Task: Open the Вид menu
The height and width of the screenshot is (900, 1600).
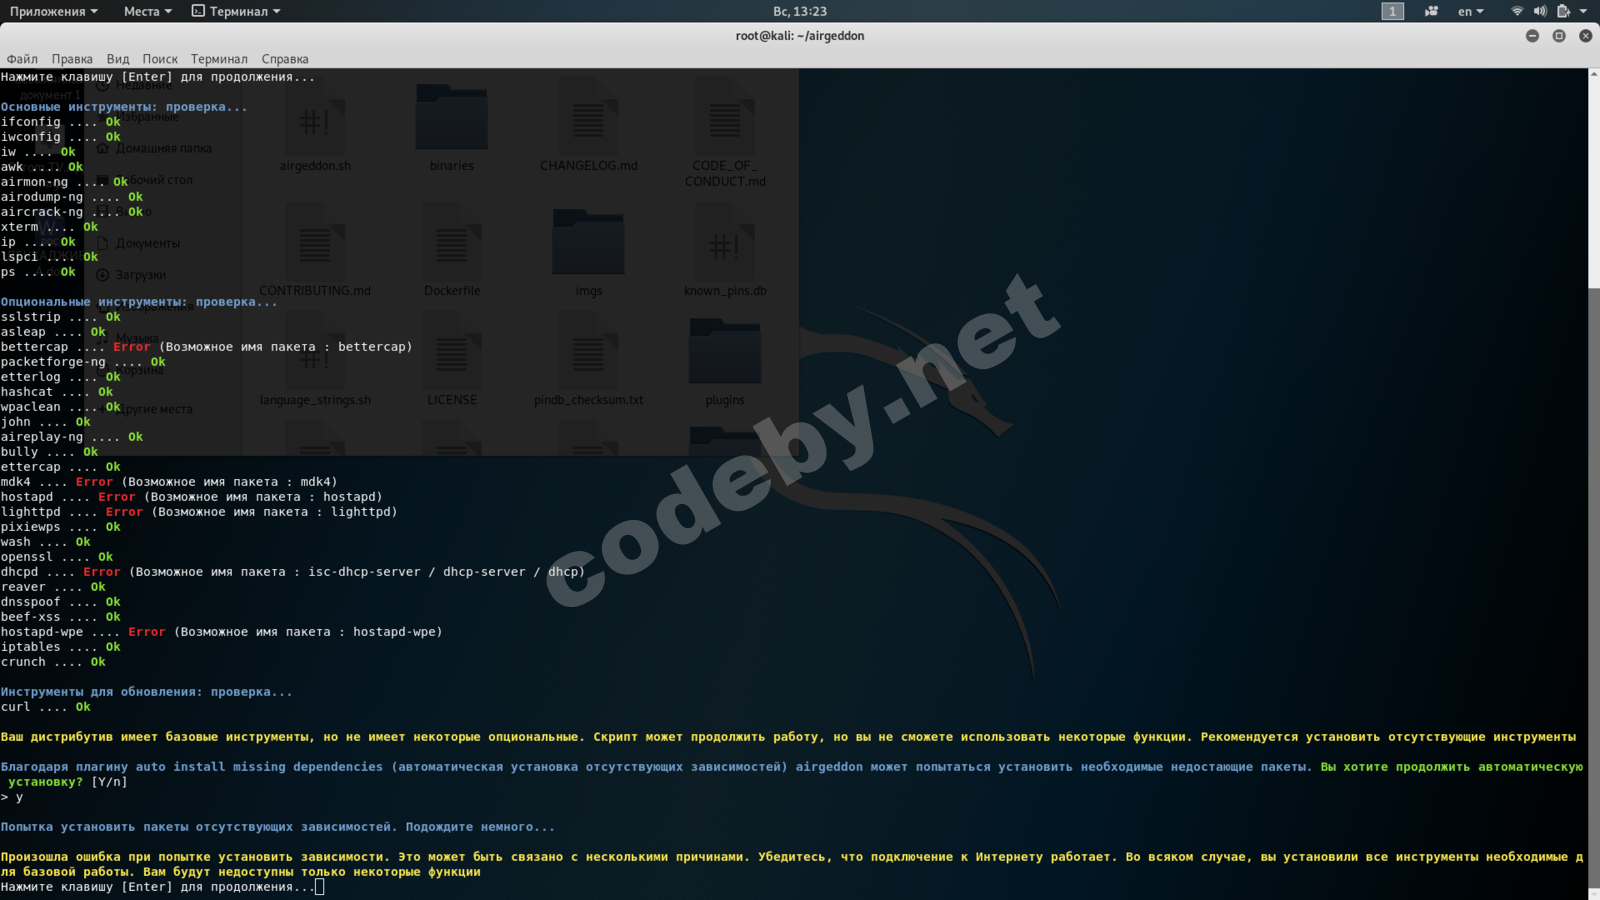Action: pyautogui.click(x=118, y=59)
